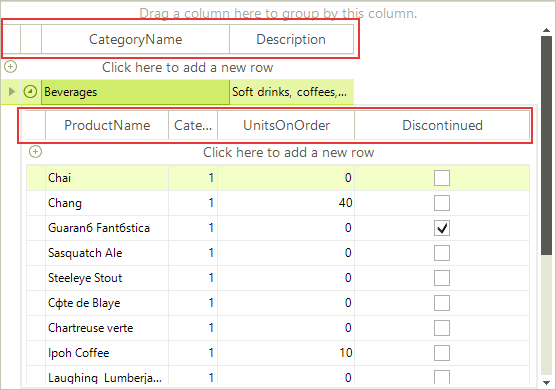Select the Sasquatch Ale cell
The image size is (556, 390).
pyautogui.click(x=107, y=253)
